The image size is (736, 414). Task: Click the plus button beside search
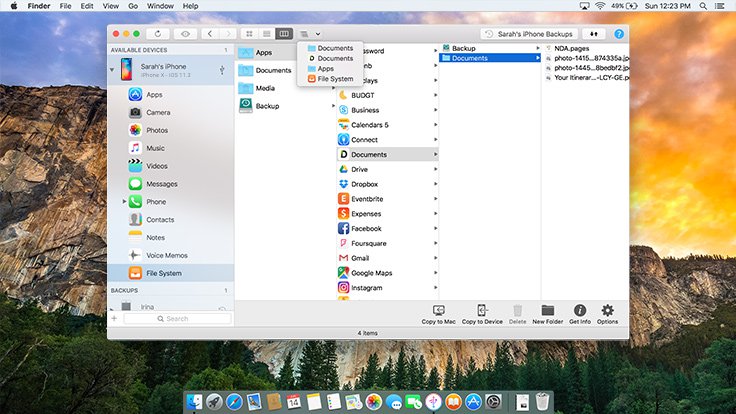pyautogui.click(x=114, y=318)
